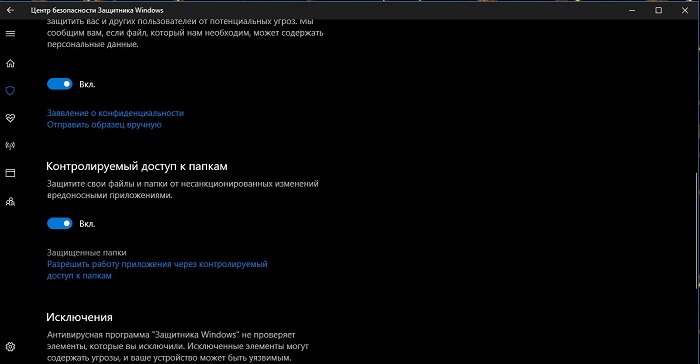Image resolution: width=700 pixels, height=364 pixels.
Task: Open Virus & threat protection shield icon
Action: (10, 91)
